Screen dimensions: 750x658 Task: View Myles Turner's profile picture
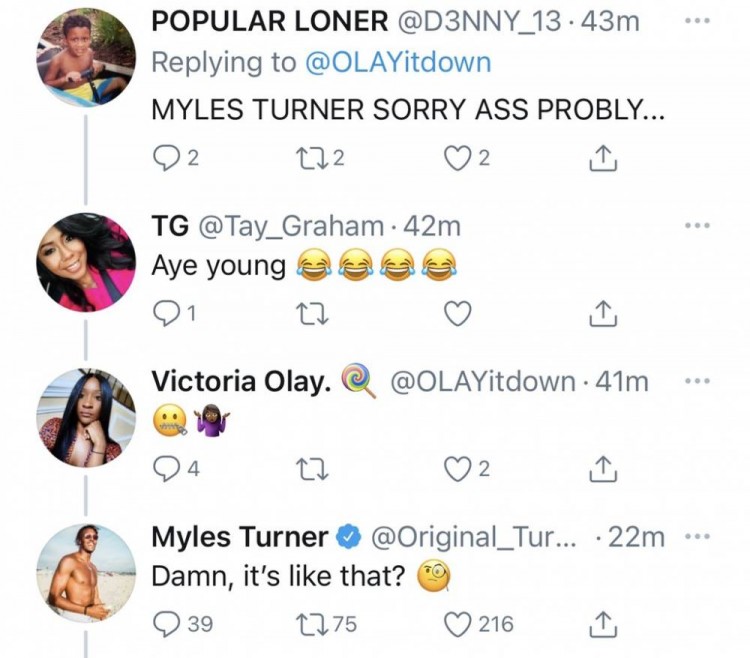click(x=85, y=573)
